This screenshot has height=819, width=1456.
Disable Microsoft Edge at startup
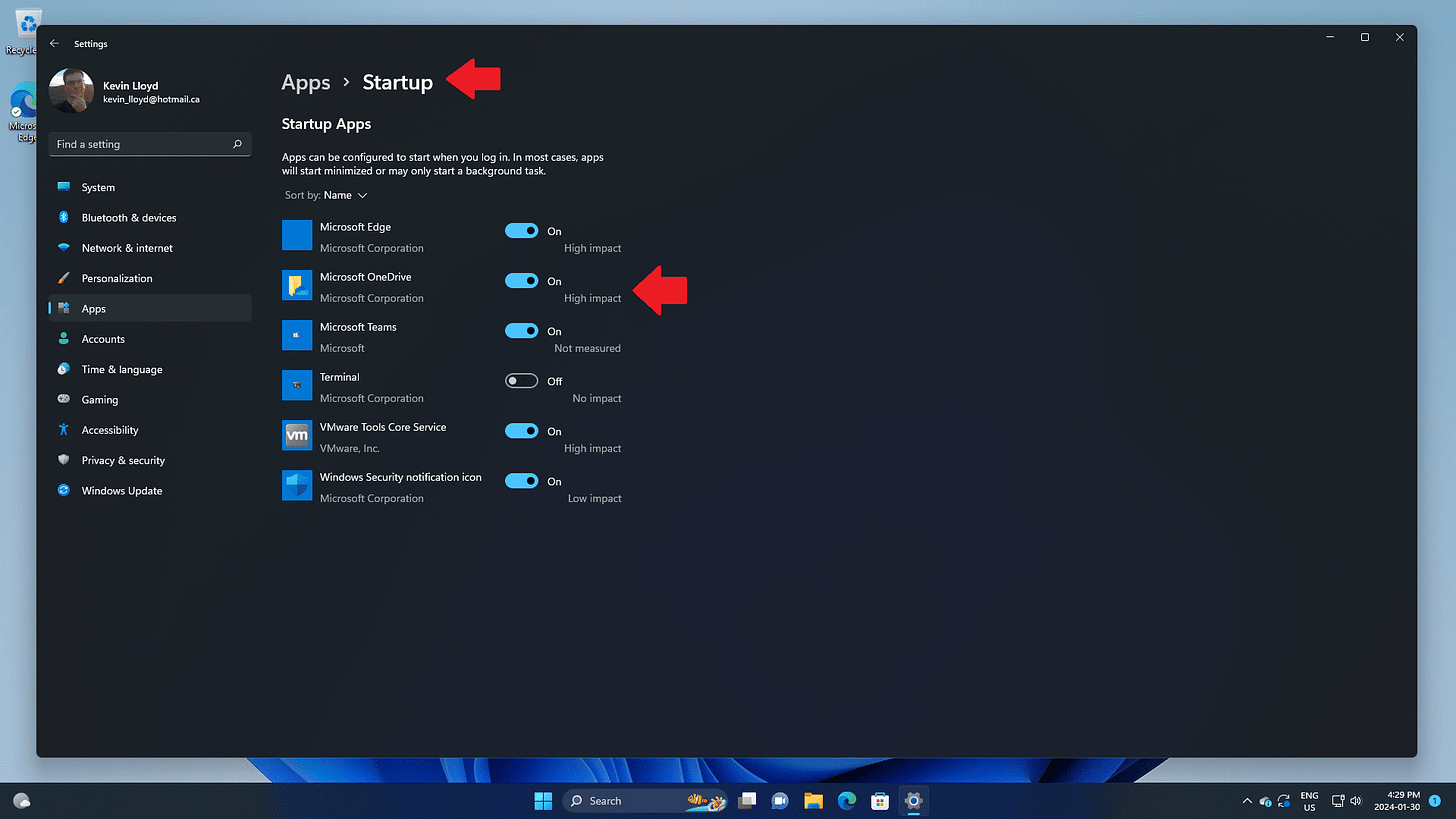click(521, 230)
